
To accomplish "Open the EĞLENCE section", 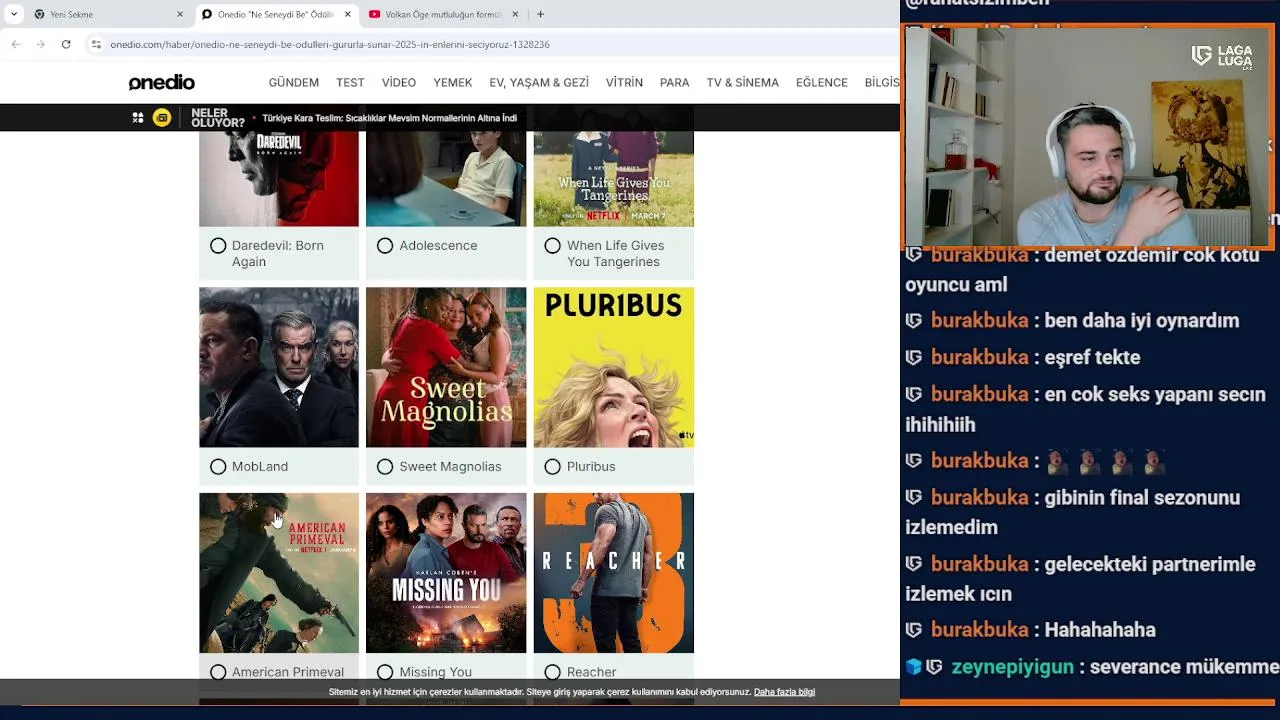I will pyautogui.click(x=821, y=83).
